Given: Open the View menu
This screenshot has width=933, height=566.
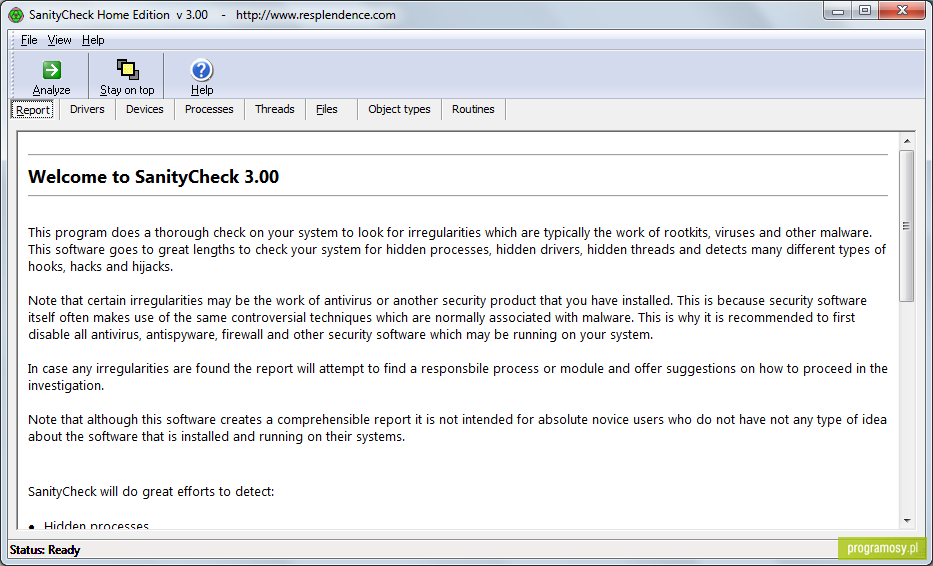Looking at the screenshot, I should pos(60,40).
